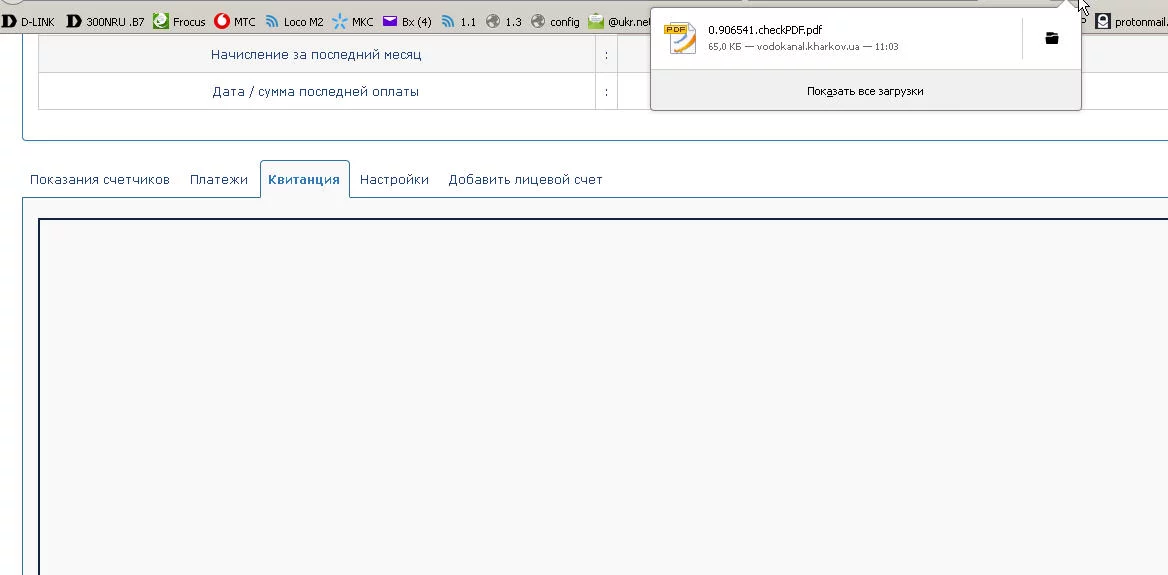Open the 300NRU .B7 bookmark
Screen dimensions: 1168x575
click(106, 22)
